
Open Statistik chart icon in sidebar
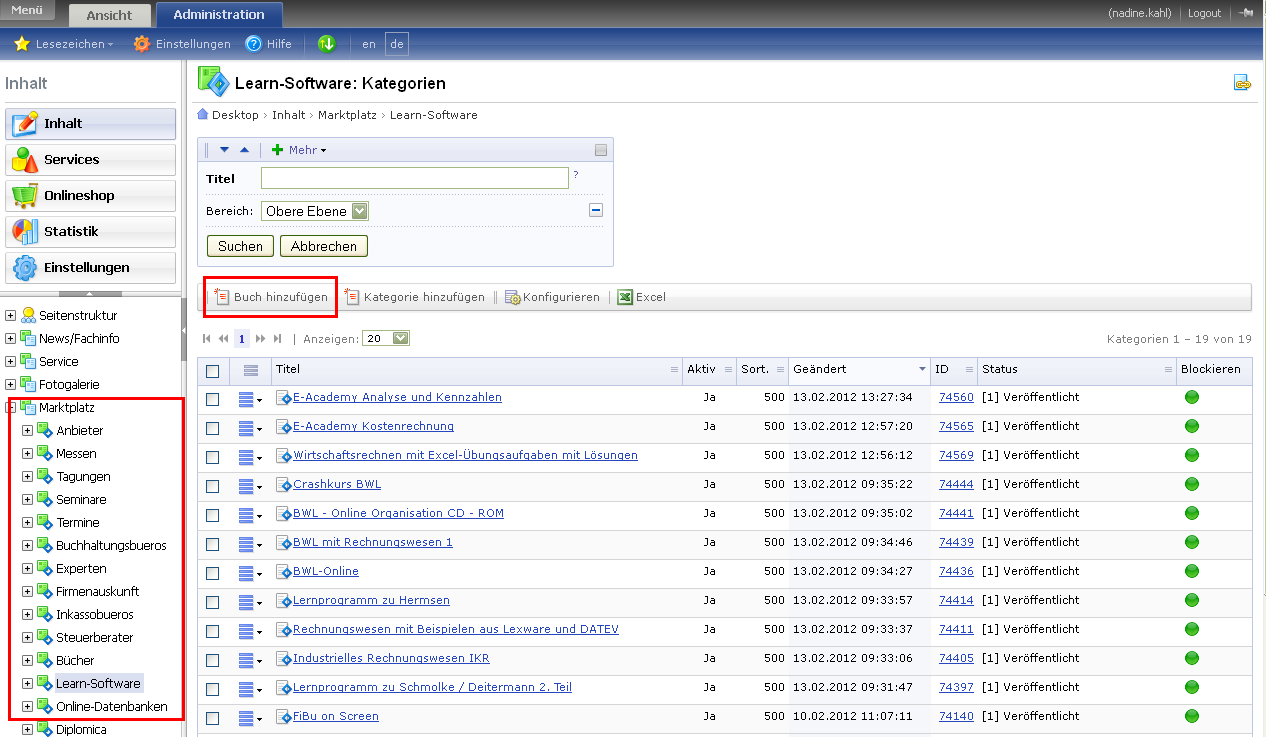[25, 232]
